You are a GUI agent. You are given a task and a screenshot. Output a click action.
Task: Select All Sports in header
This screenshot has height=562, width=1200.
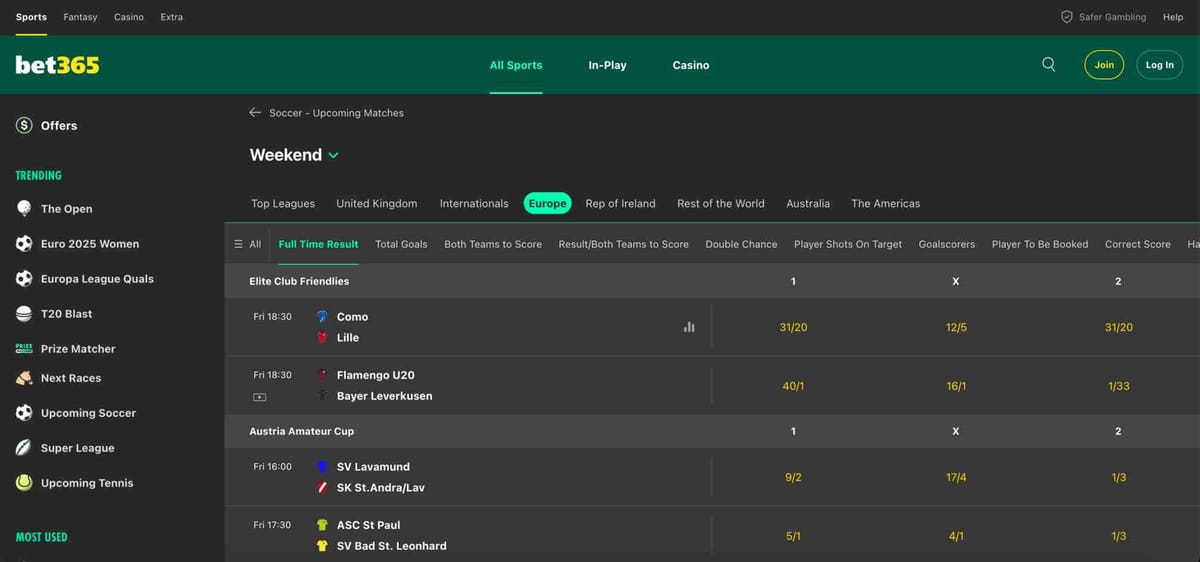516,65
